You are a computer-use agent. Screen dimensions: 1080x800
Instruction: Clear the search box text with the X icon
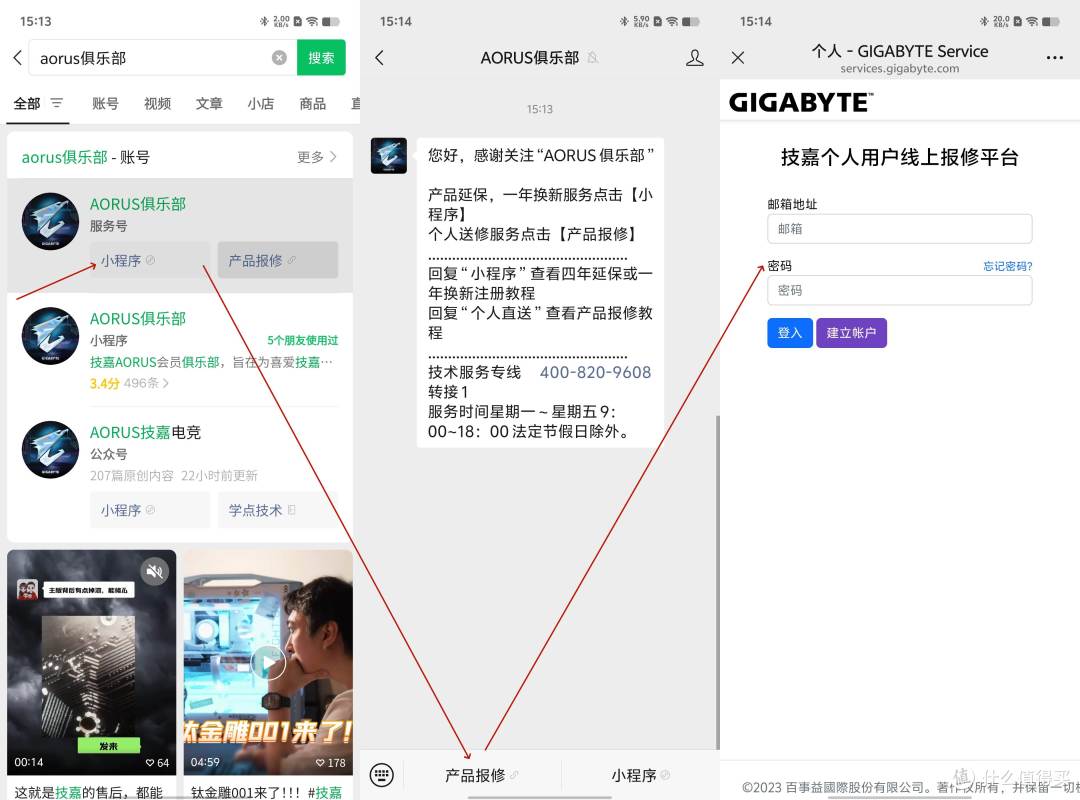pyautogui.click(x=279, y=58)
